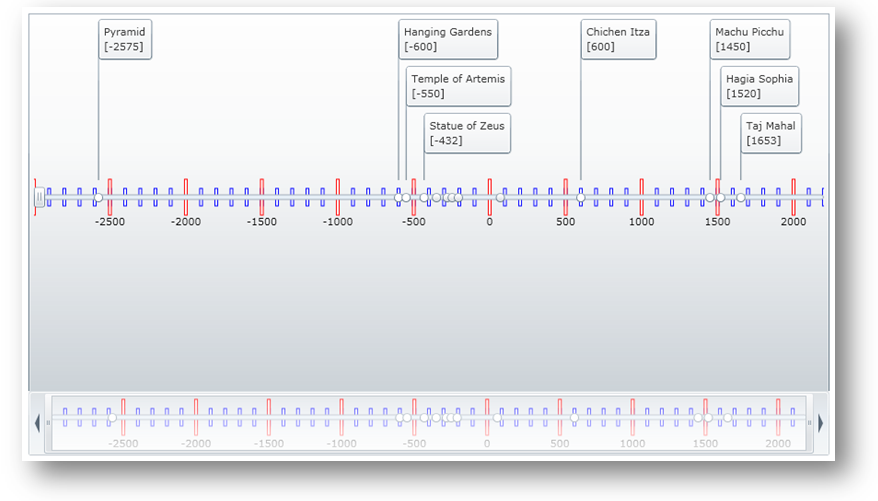Select the Pyramid [-2575] event label
The width and height of the screenshot is (878, 501).
125,40
